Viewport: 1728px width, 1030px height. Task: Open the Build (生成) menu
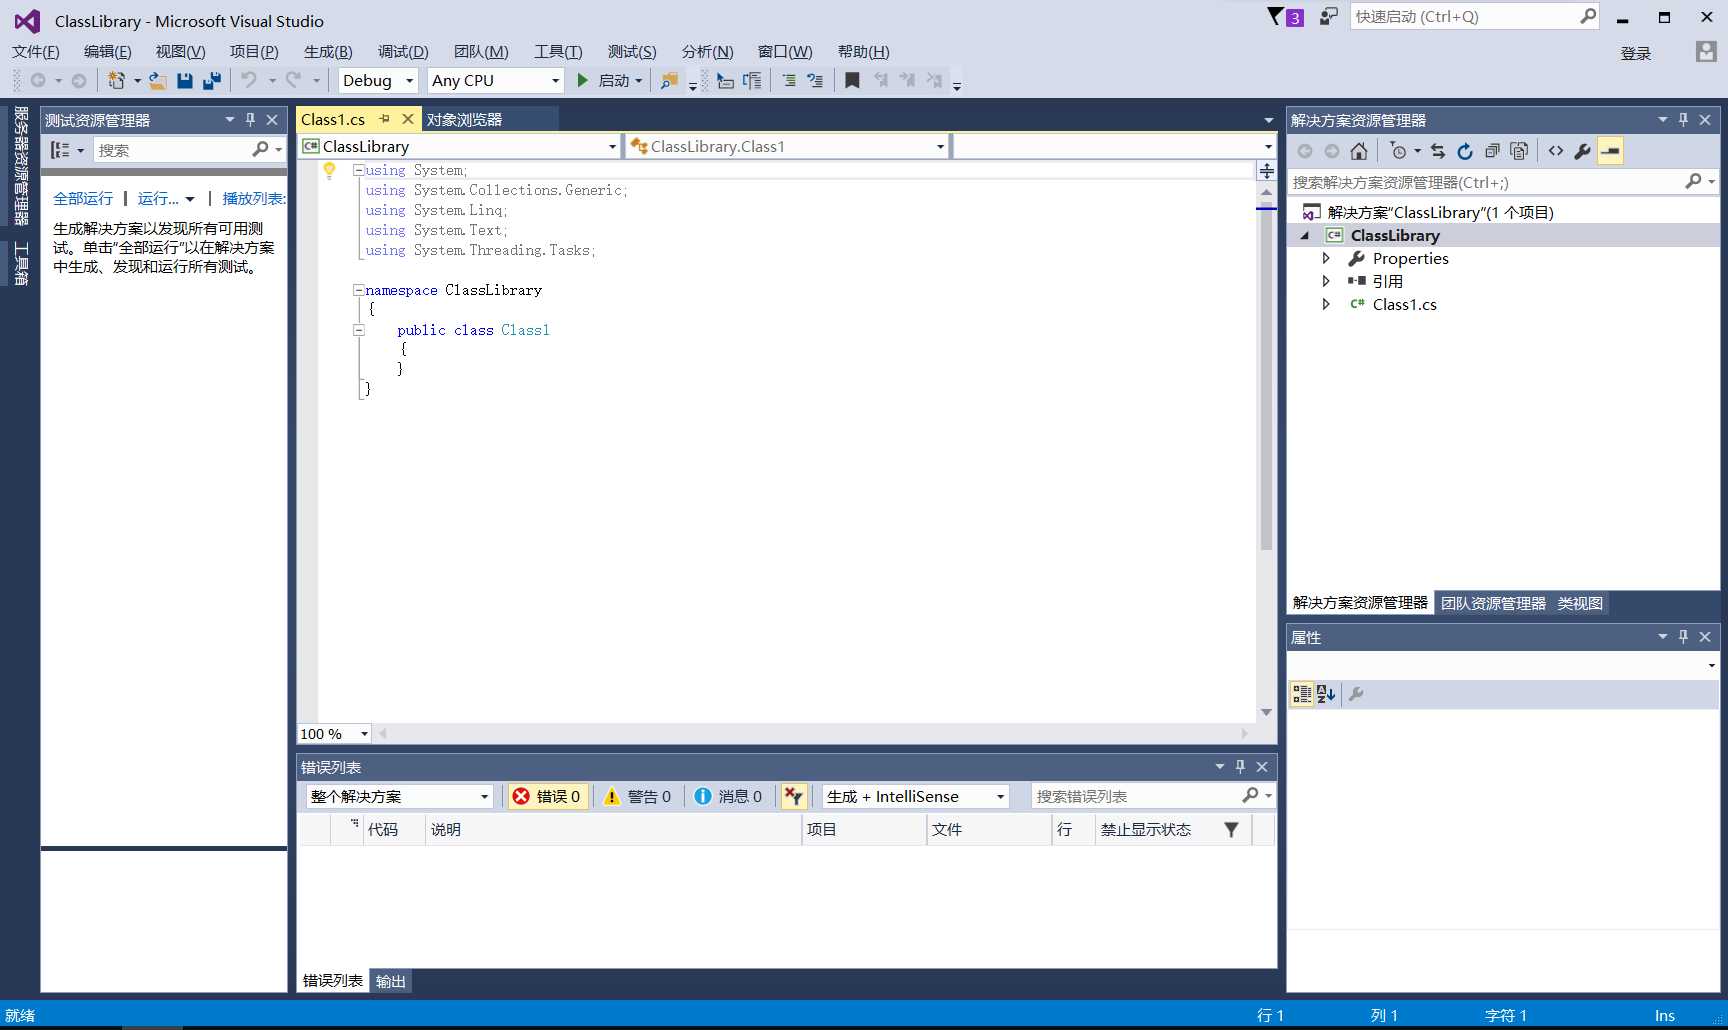(328, 51)
